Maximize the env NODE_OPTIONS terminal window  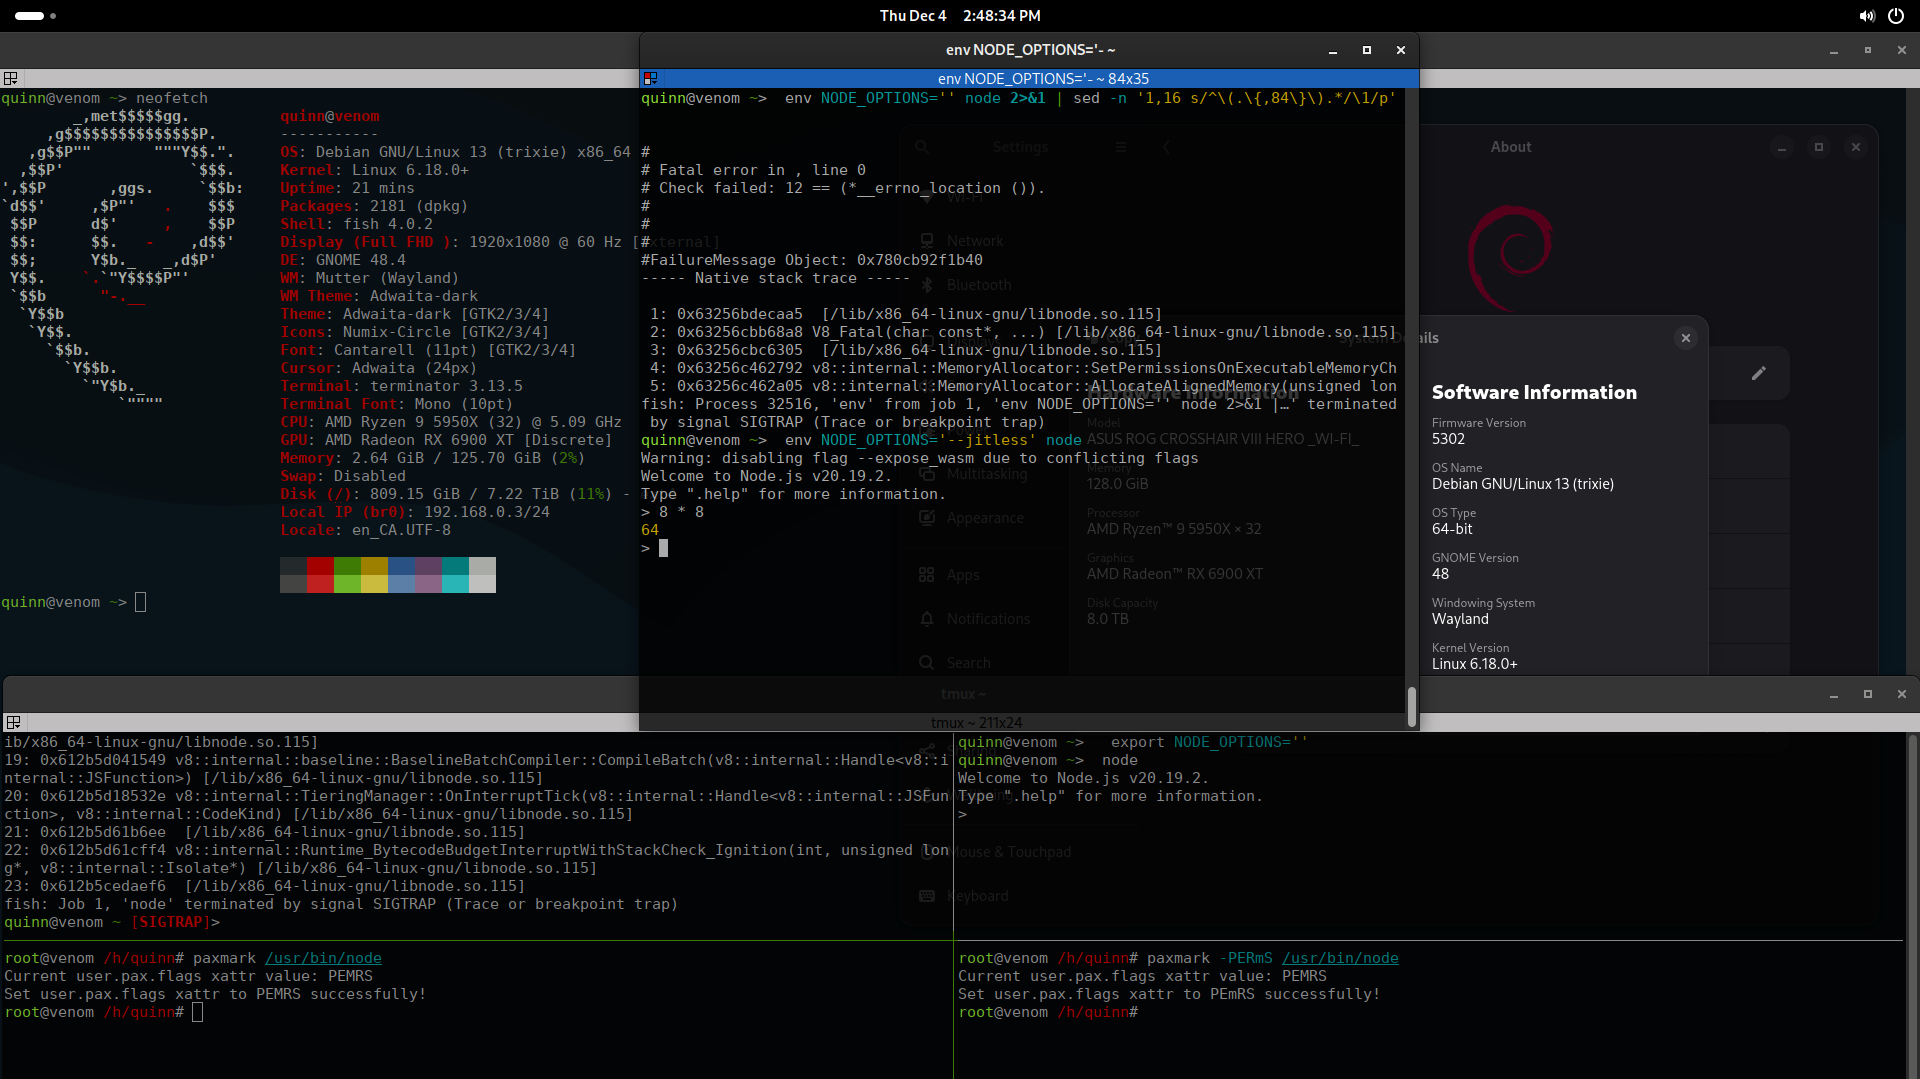pyautogui.click(x=1367, y=50)
